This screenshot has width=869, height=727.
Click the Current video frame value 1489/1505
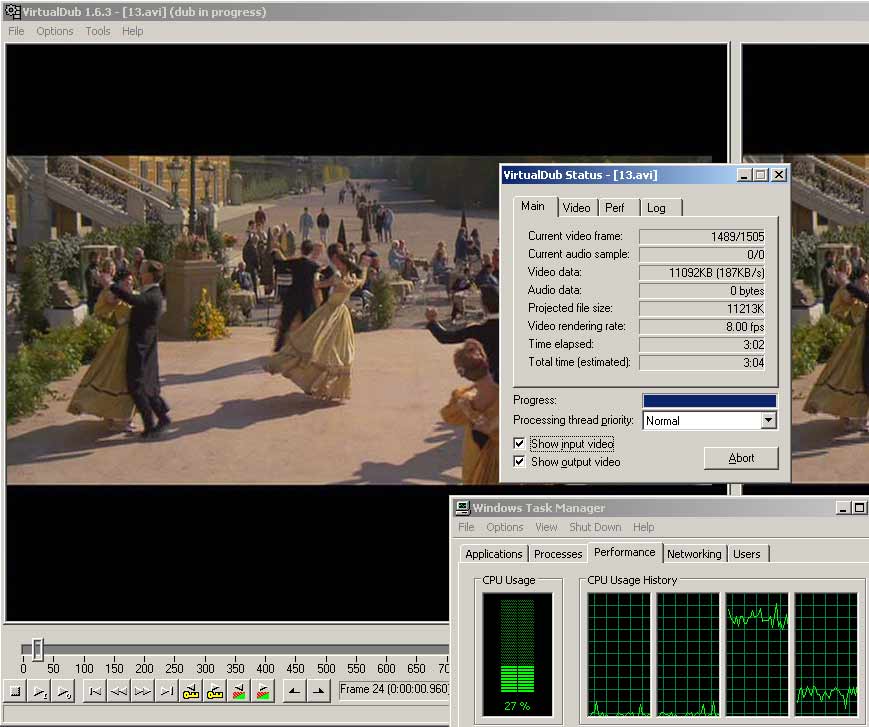pos(702,237)
